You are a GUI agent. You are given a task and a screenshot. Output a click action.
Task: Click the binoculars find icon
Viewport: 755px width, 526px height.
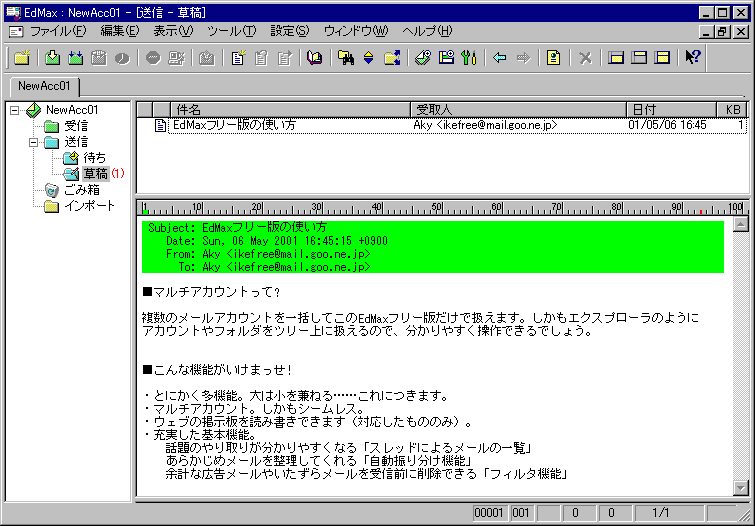coord(346,58)
